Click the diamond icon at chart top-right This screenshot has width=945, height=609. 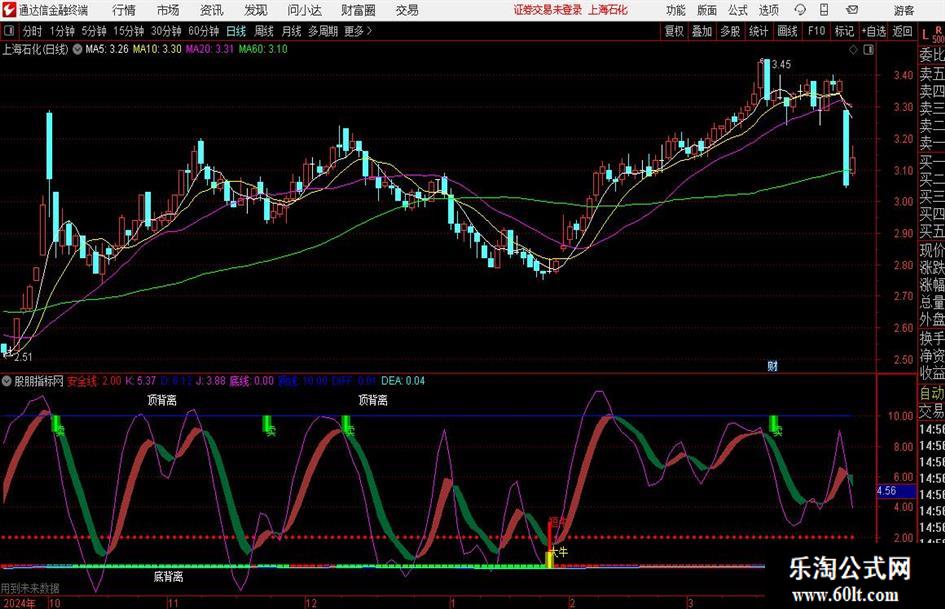853,50
